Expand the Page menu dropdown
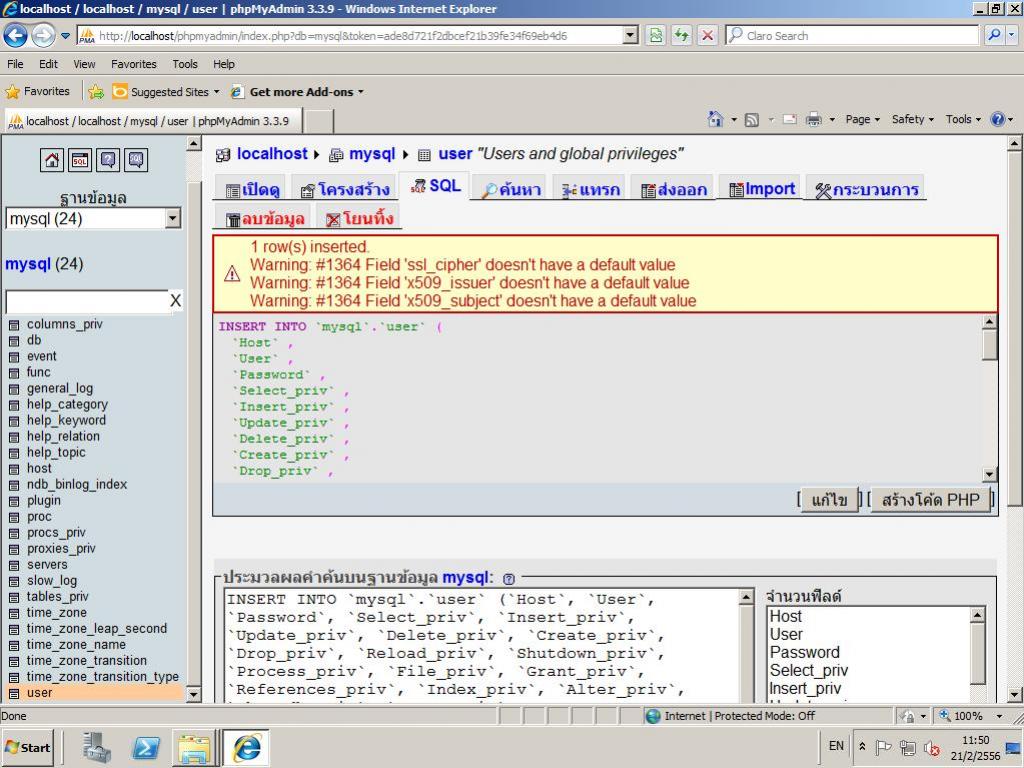Image resolution: width=1024 pixels, height=768 pixels. click(863, 120)
